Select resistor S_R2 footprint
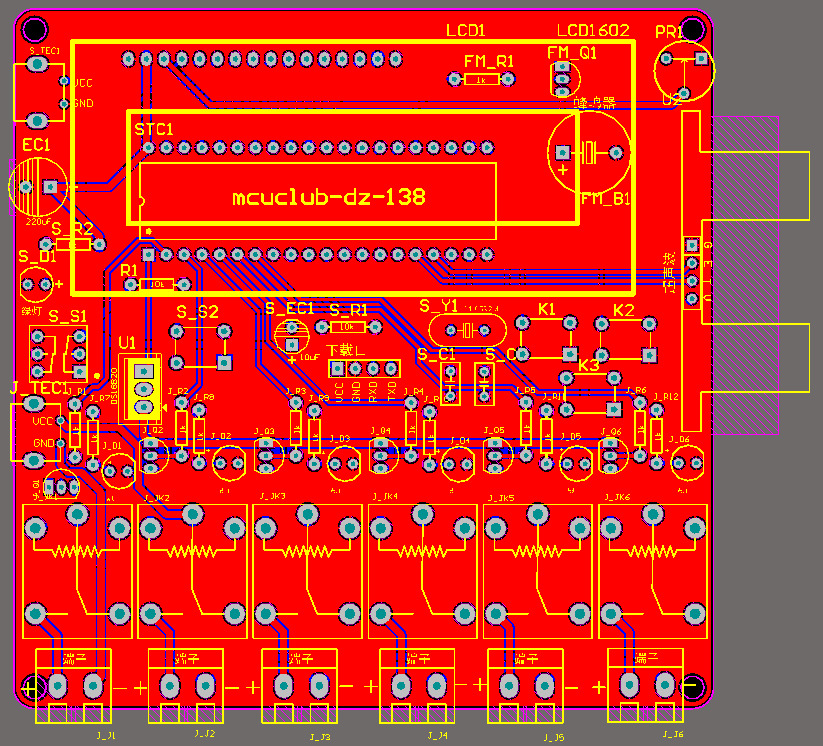 (x=72, y=244)
